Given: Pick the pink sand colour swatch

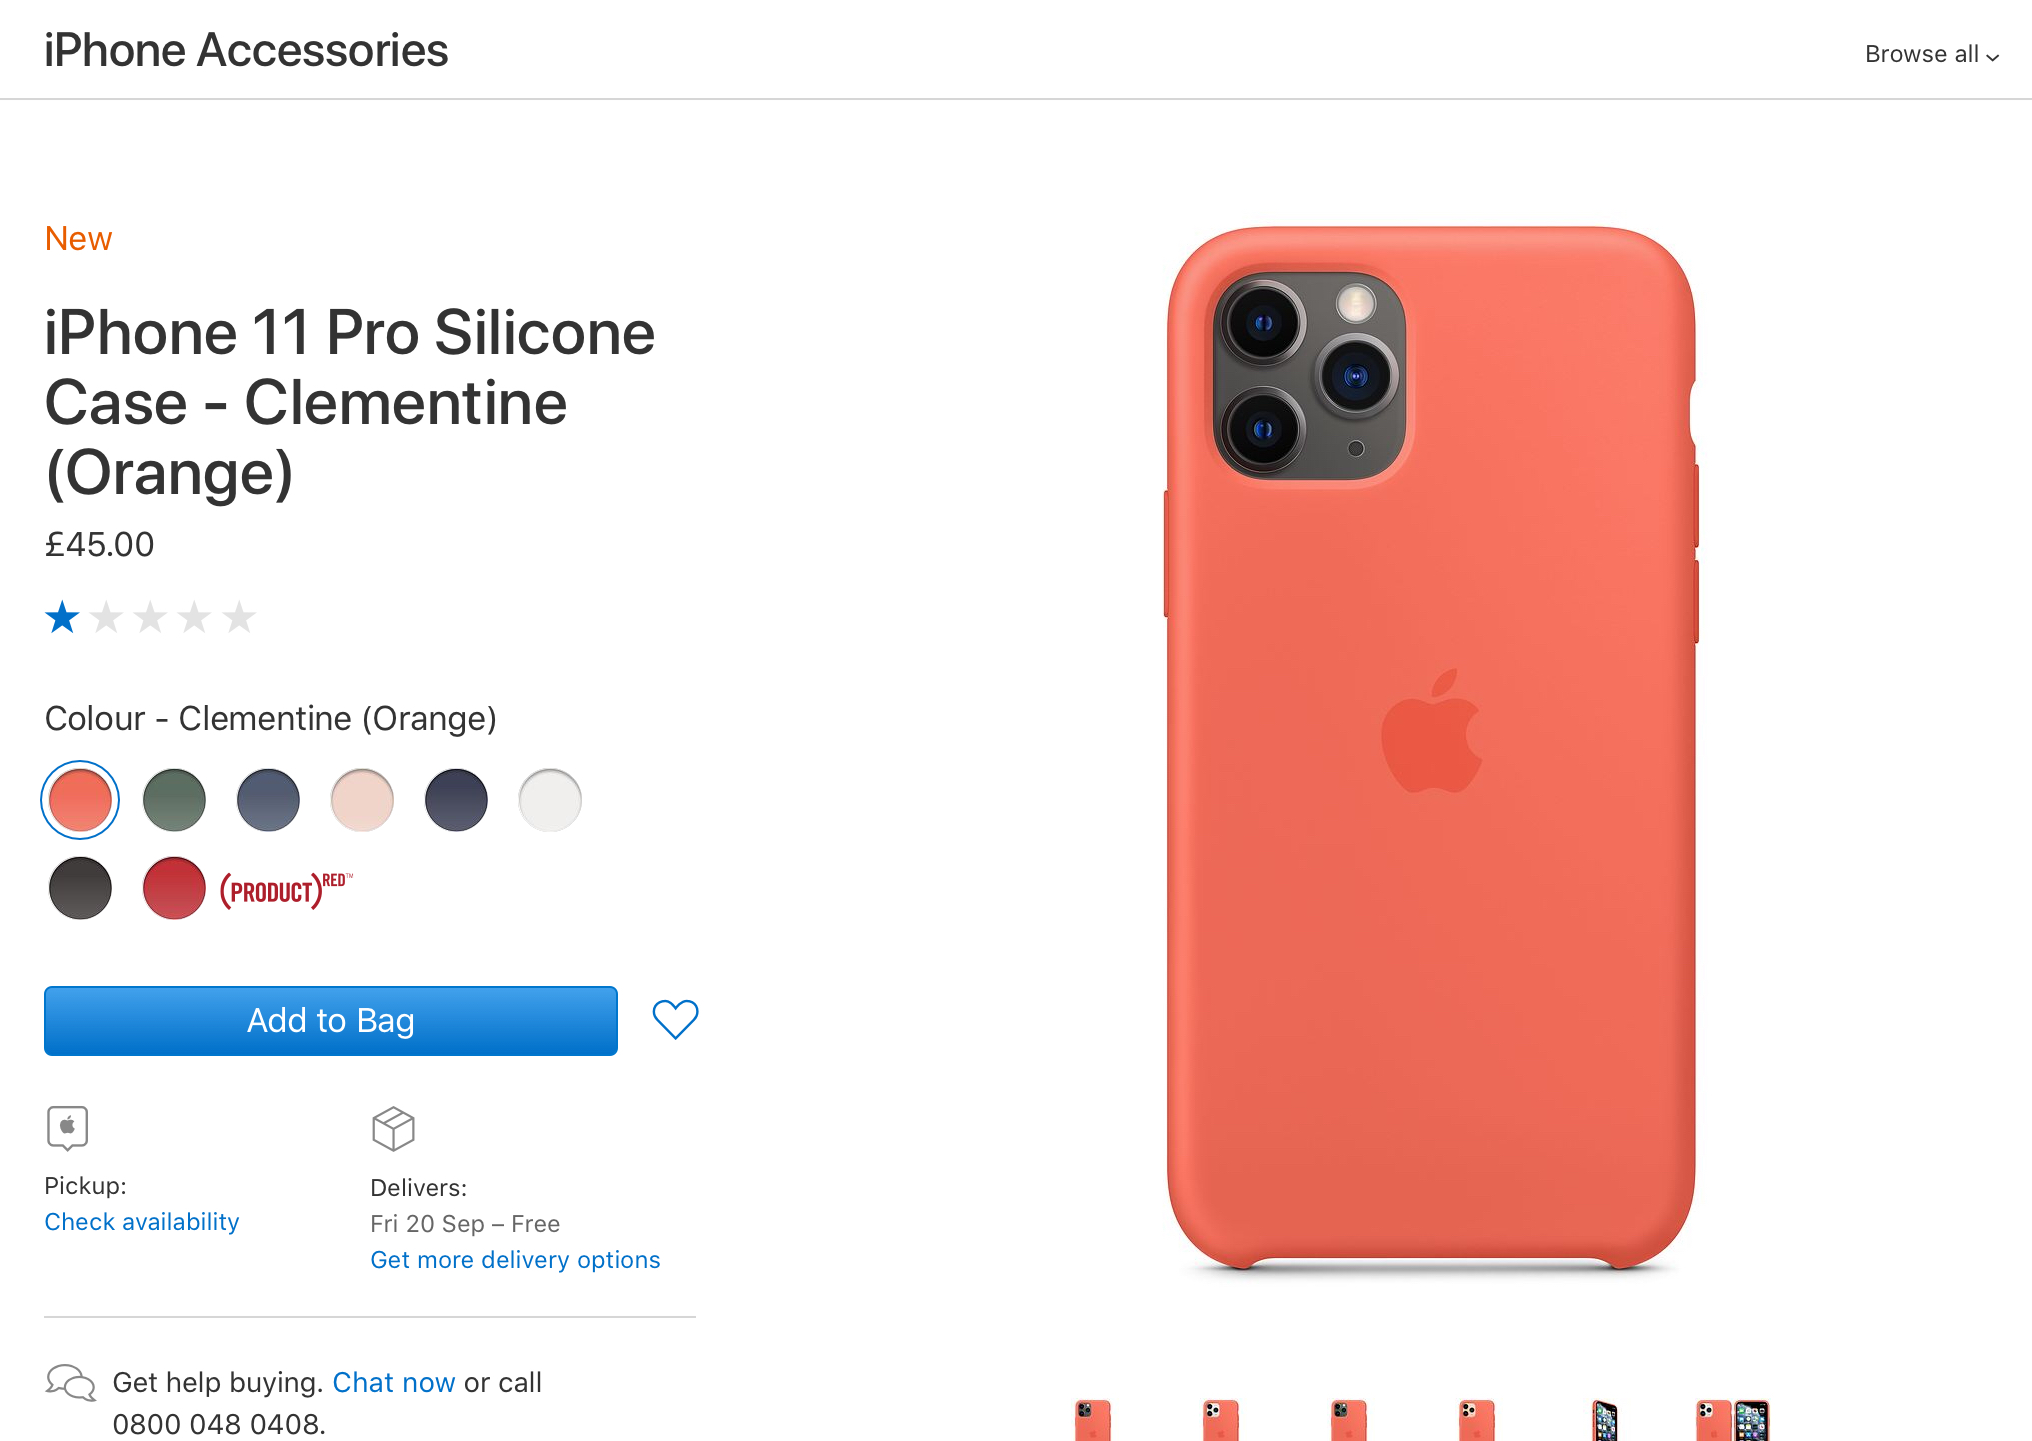Looking at the screenshot, I should click(362, 800).
